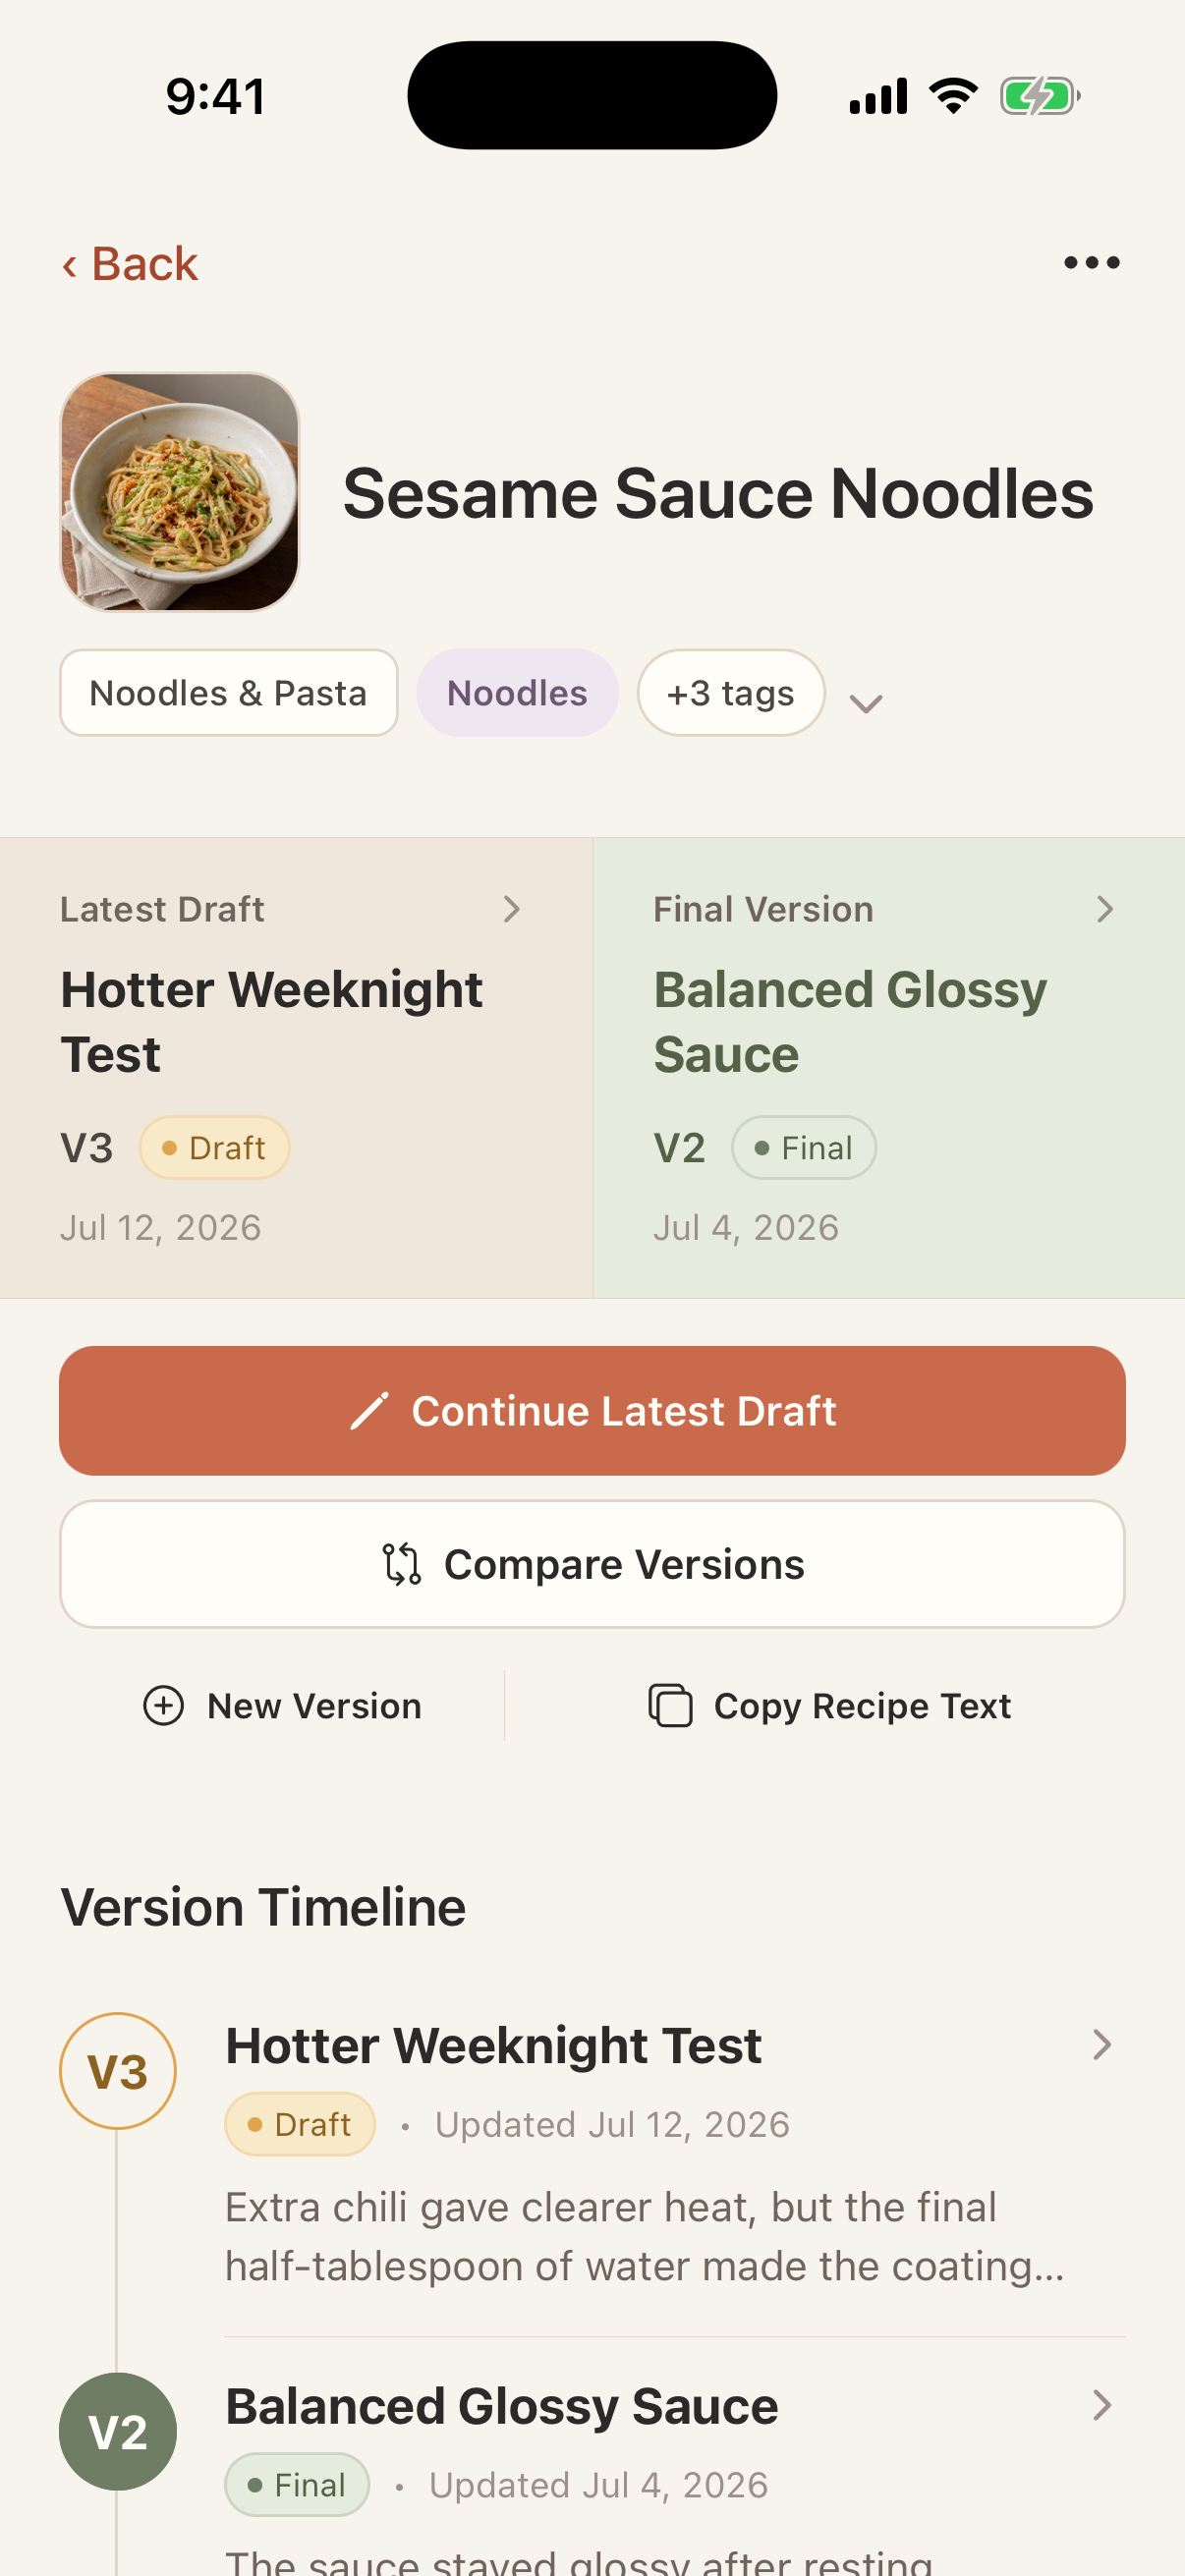Open Latest Draft card chevron
This screenshot has width=1185, height=2576.
[512, 909]
